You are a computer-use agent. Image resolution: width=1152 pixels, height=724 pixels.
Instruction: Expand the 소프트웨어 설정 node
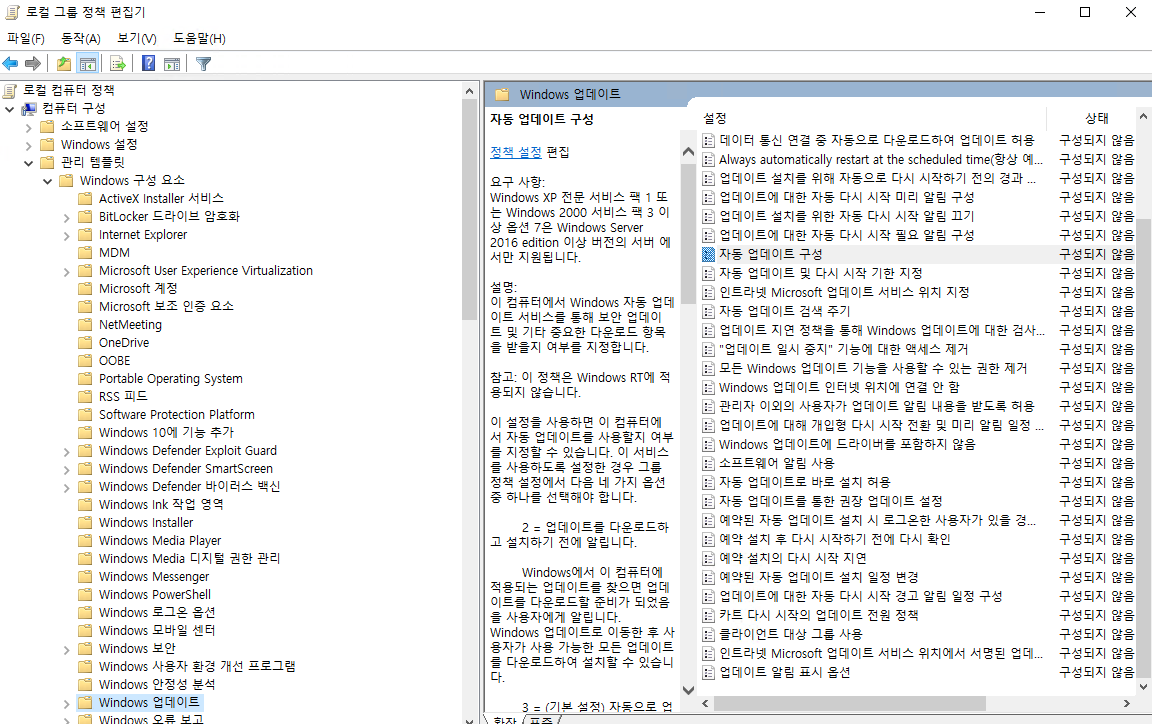pos(29,127)
